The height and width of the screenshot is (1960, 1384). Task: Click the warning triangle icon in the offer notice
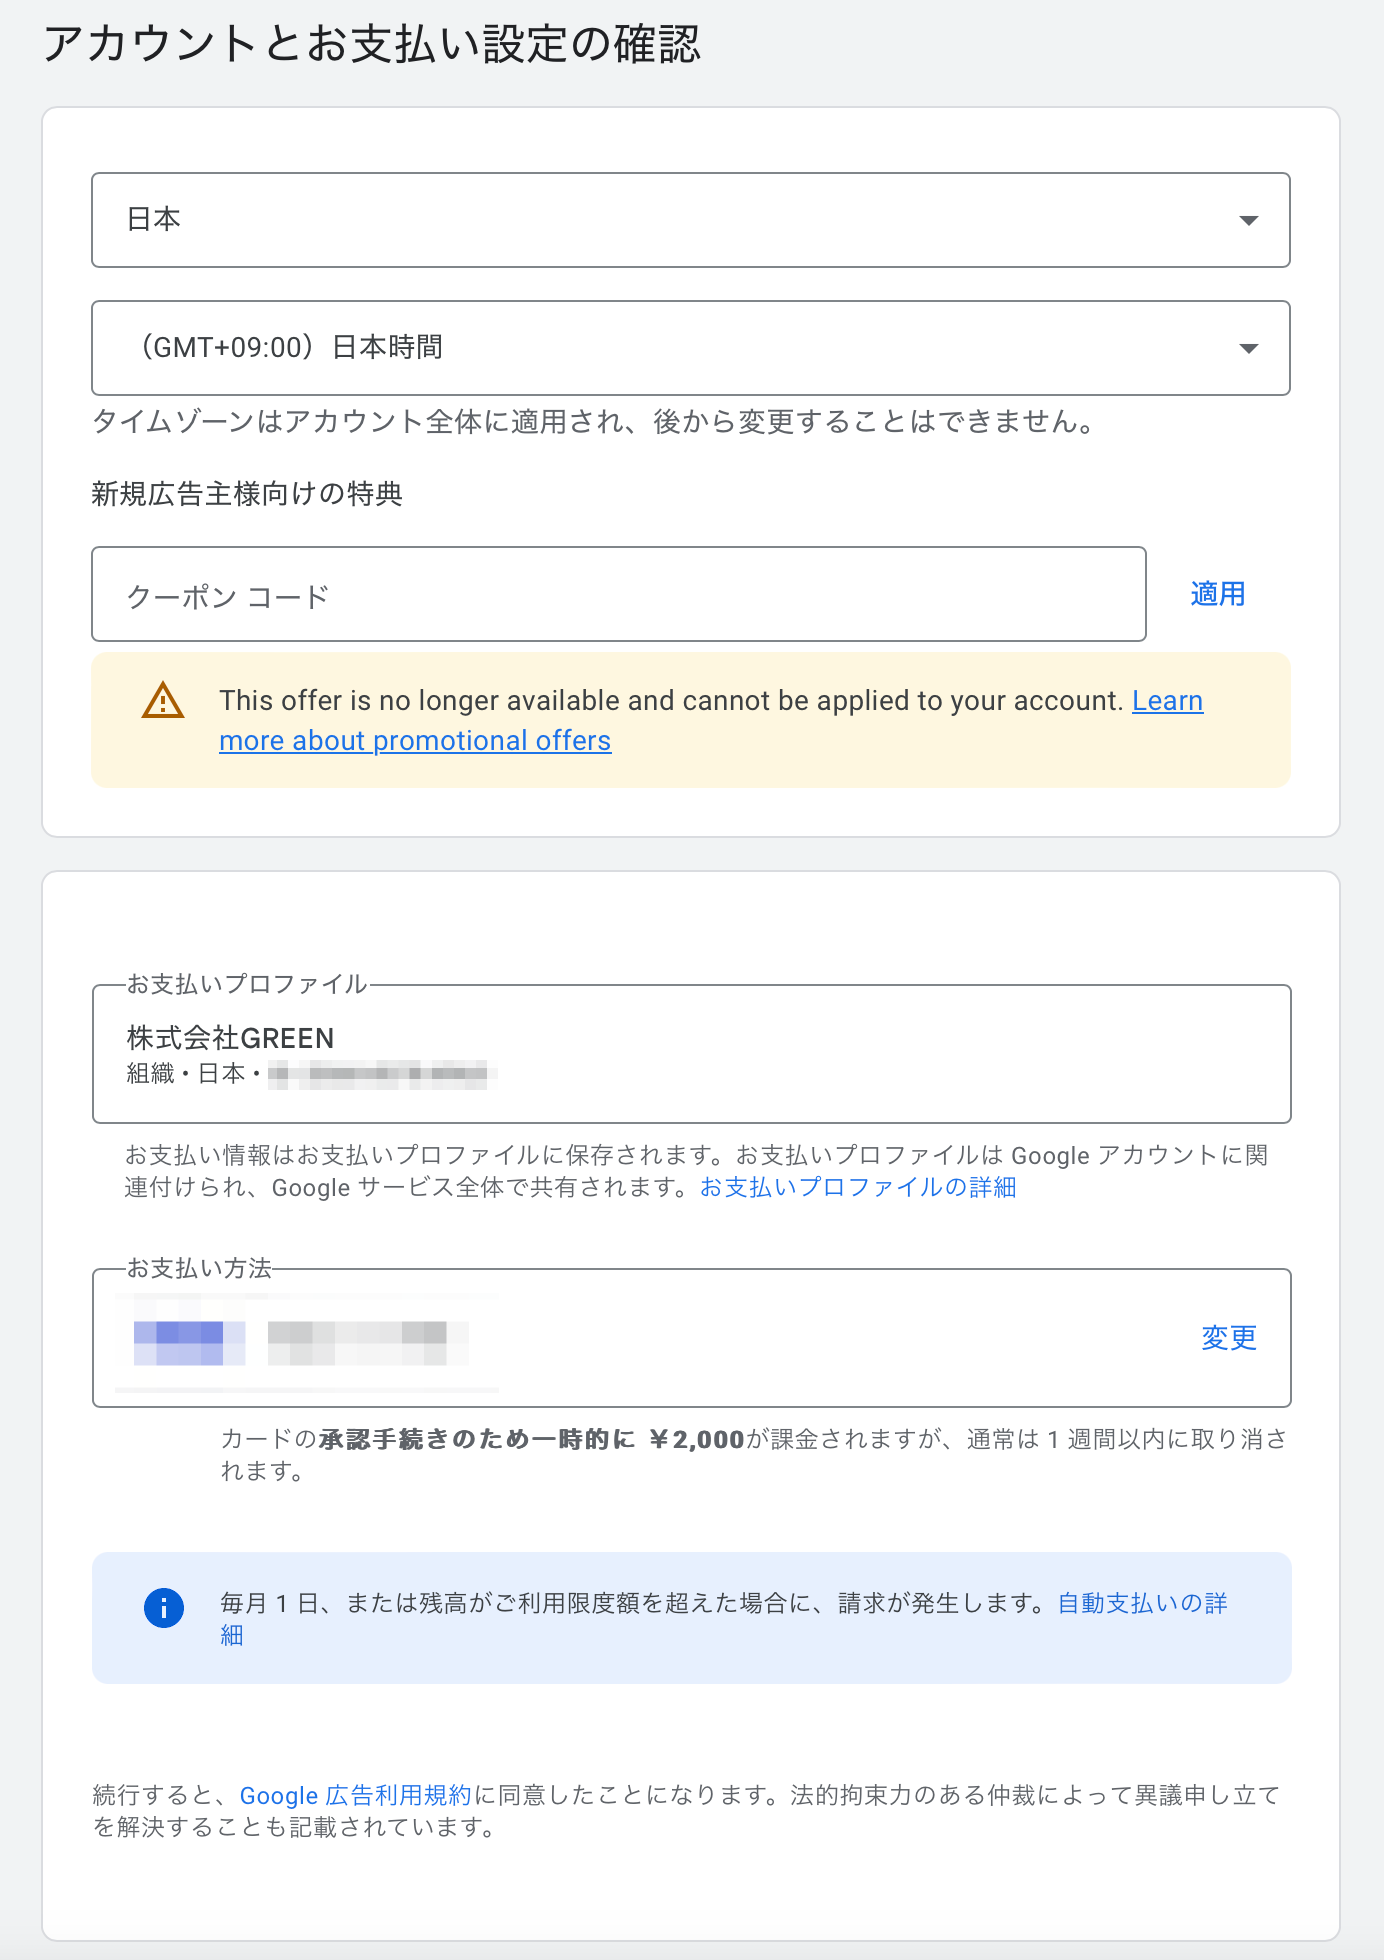[x=163, y=701]
